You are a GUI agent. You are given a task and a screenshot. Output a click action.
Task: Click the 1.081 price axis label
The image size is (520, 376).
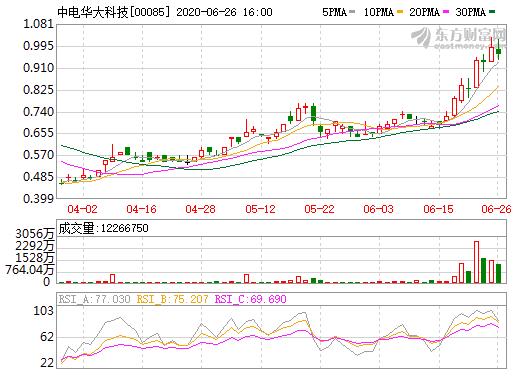pyautogui.click(x=38, y=24)
